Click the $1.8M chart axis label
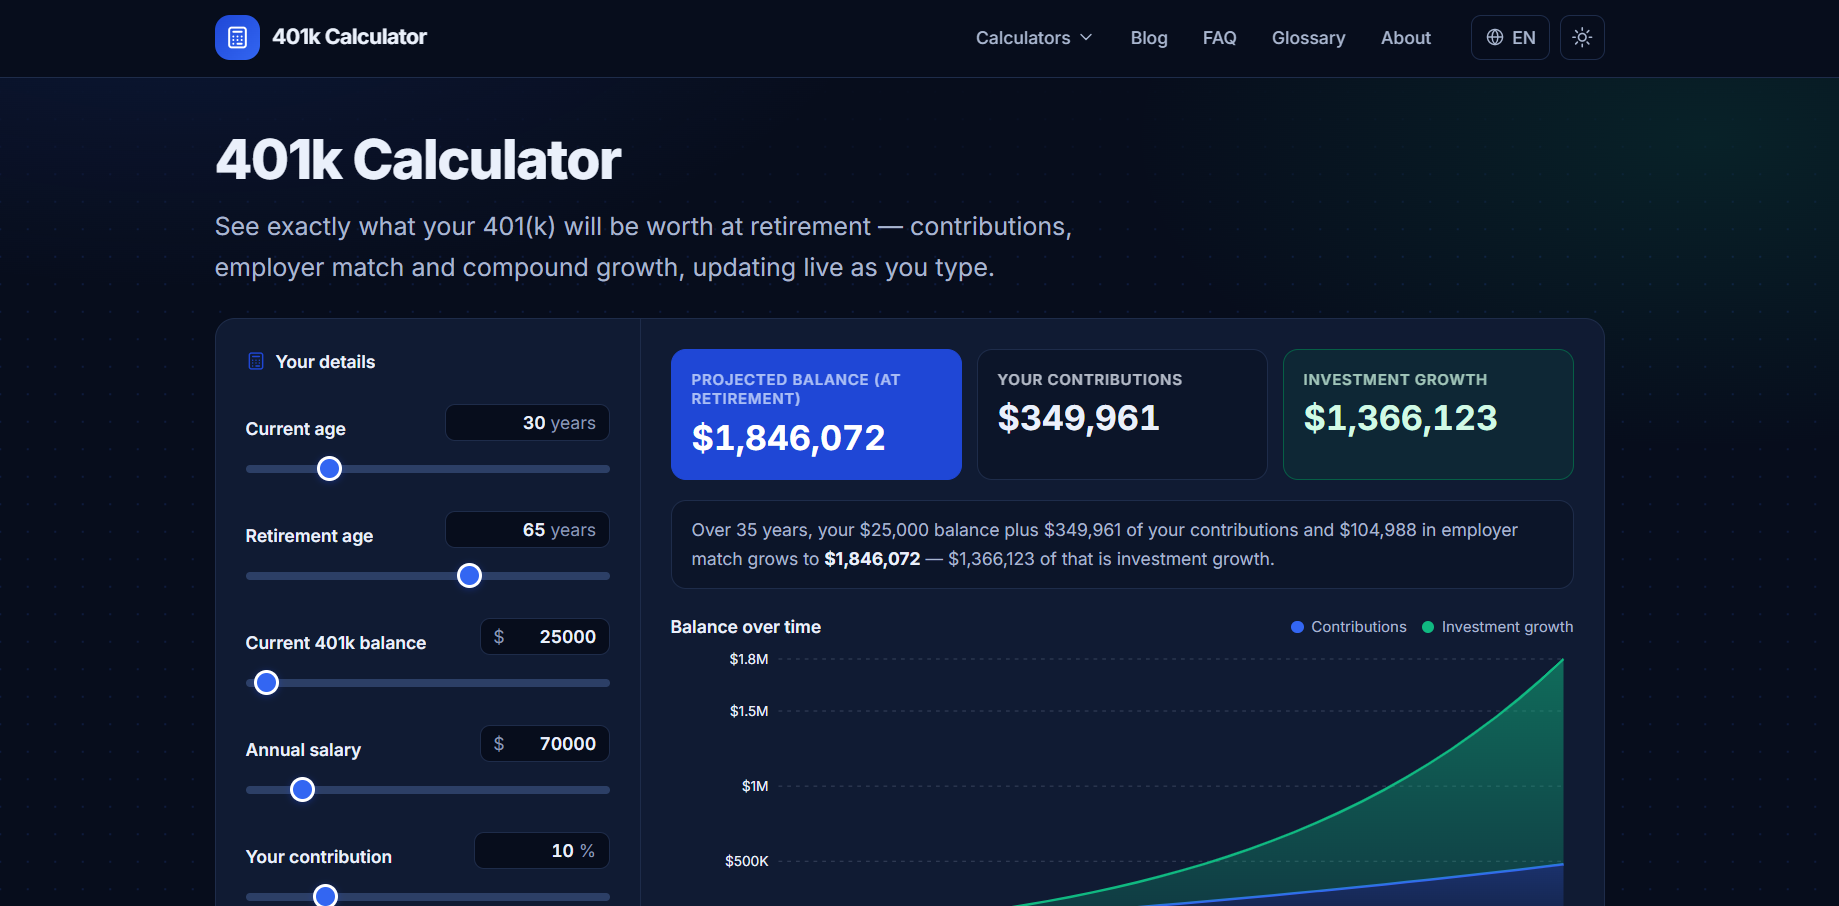 coord(749,659)
